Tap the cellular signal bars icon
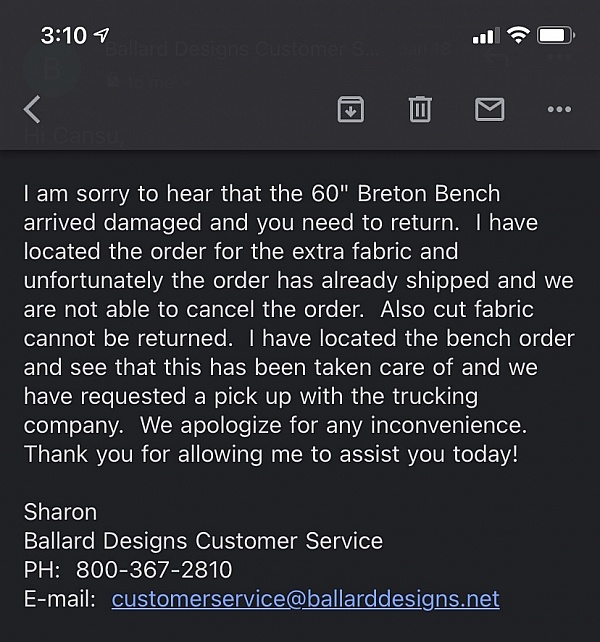 (x=484, y=36)
